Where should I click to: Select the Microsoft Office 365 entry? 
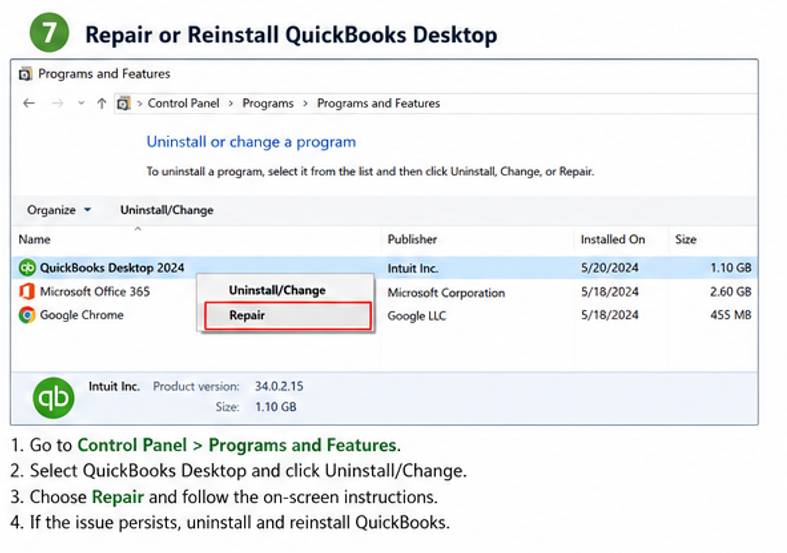pyautogui.click(x=95, y=292)
